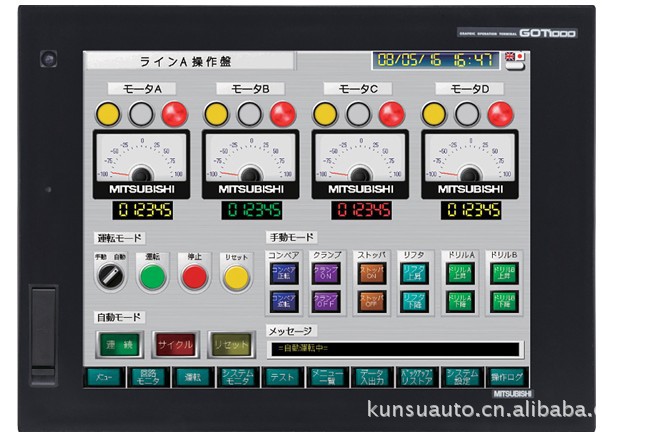This screenshot has width=658, height=437.
Task: Click Motor B yellow indicator lamp
Action: (x=217, y=114)
